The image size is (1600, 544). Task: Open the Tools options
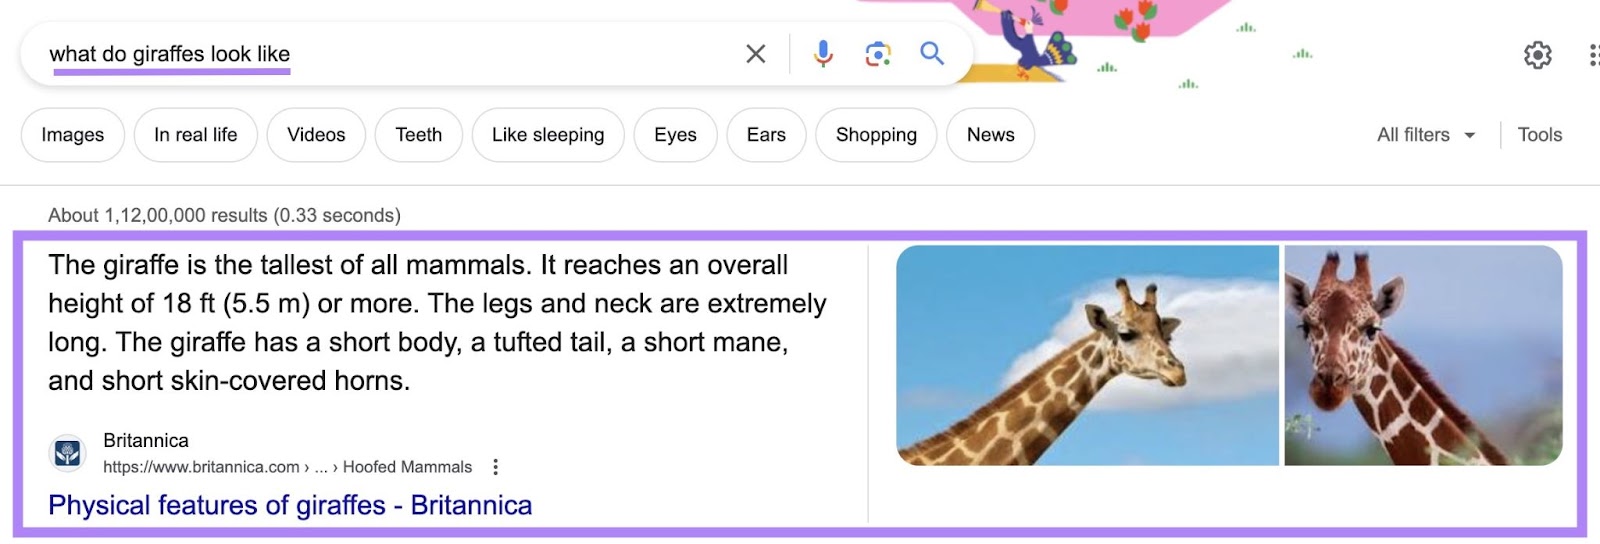pos(1539,135)
